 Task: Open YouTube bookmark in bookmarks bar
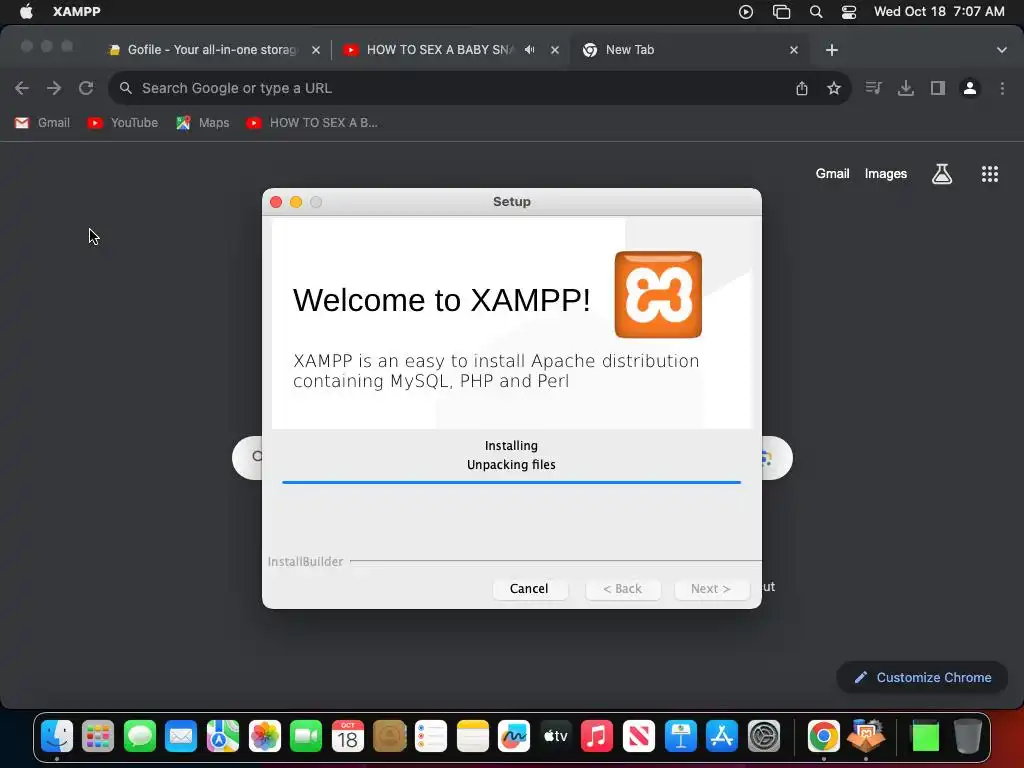[123, 123]
